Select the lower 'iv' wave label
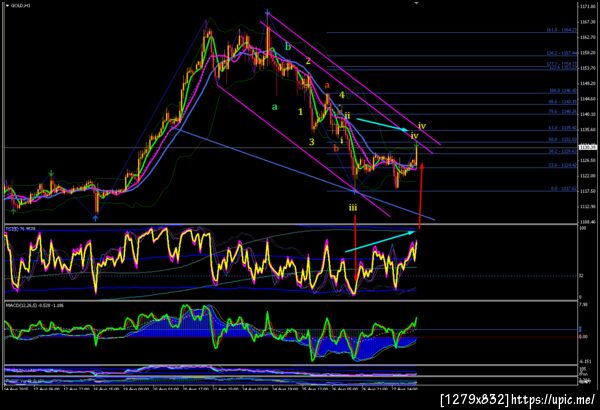Screen dimensions: 600x410 [x=415, y=136]
